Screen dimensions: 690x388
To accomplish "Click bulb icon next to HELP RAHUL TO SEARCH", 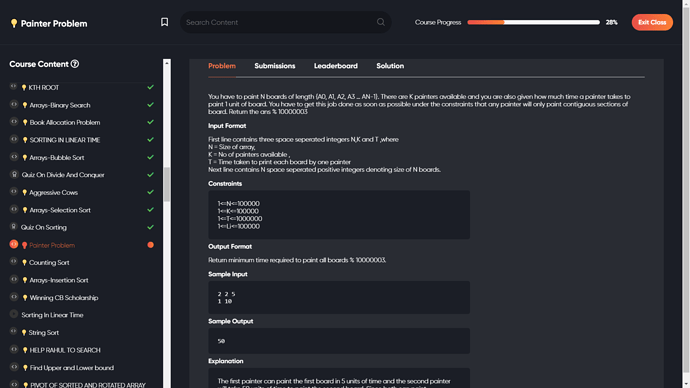I will [25, 350].
